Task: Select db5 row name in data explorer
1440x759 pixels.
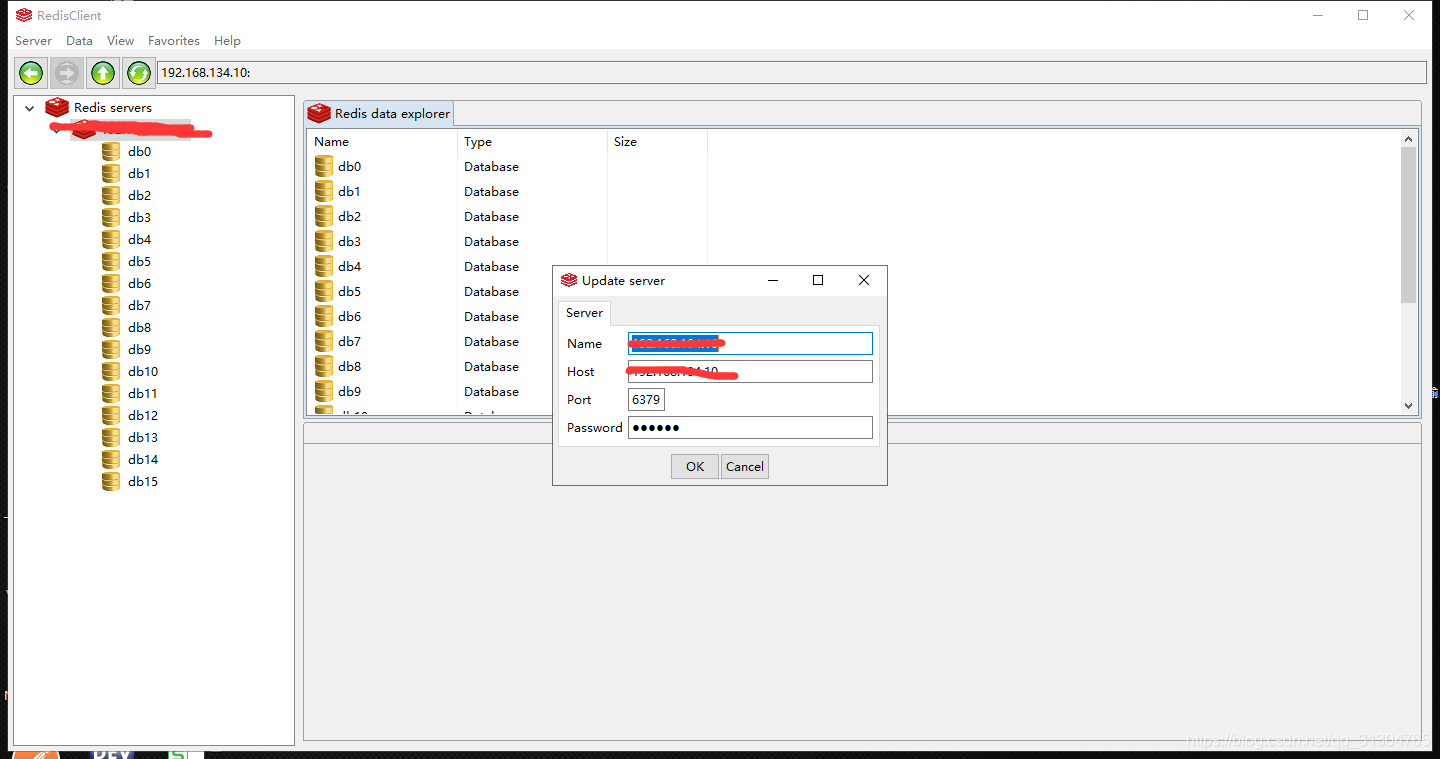Action: point(349,292)
